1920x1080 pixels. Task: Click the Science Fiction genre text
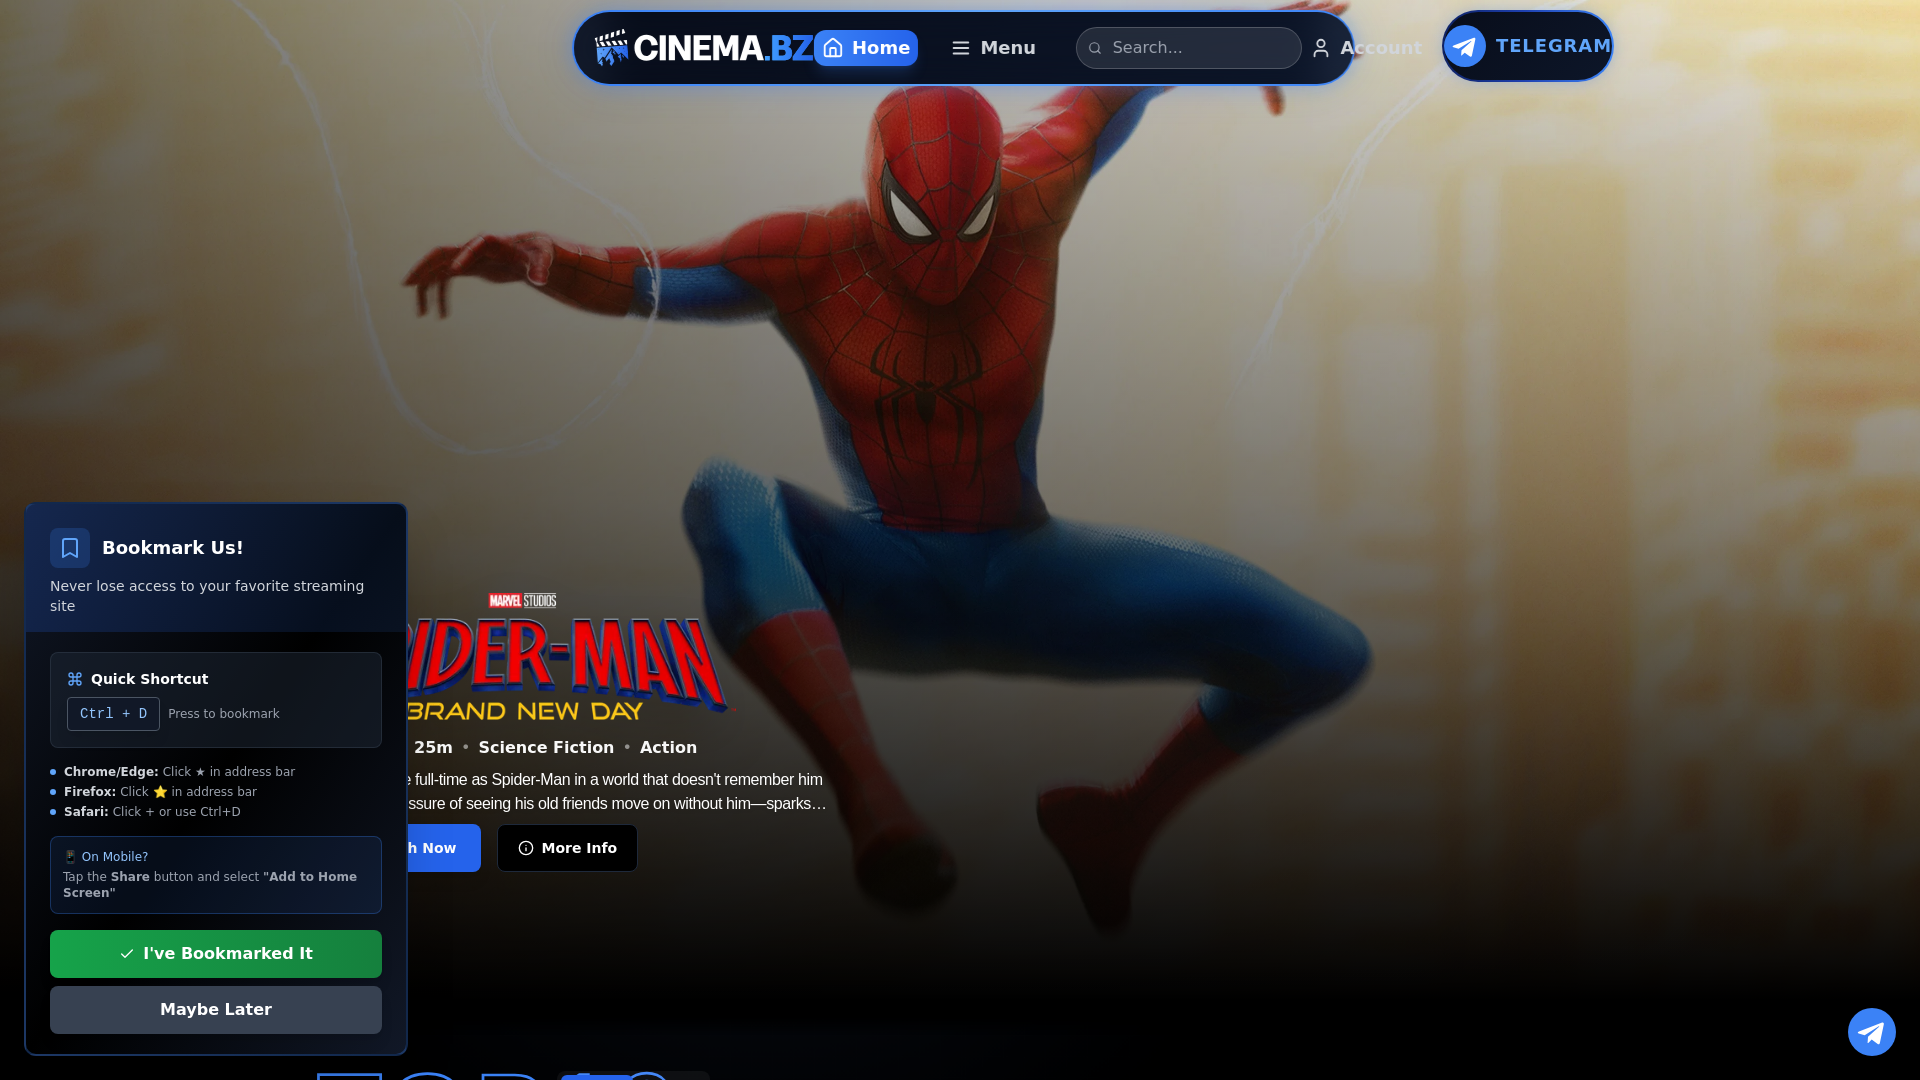(x=546, y=747)
